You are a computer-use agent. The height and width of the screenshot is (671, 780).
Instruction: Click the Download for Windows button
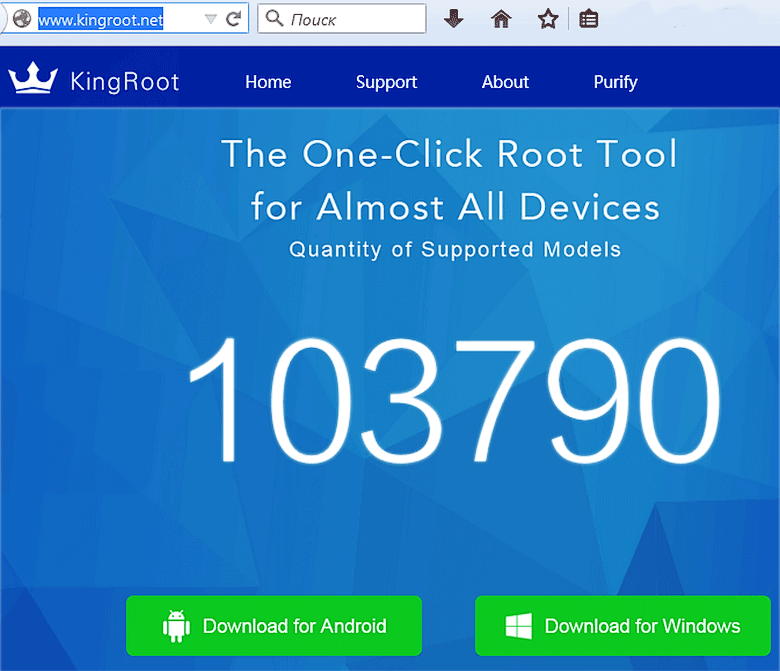tap(623, 626)
